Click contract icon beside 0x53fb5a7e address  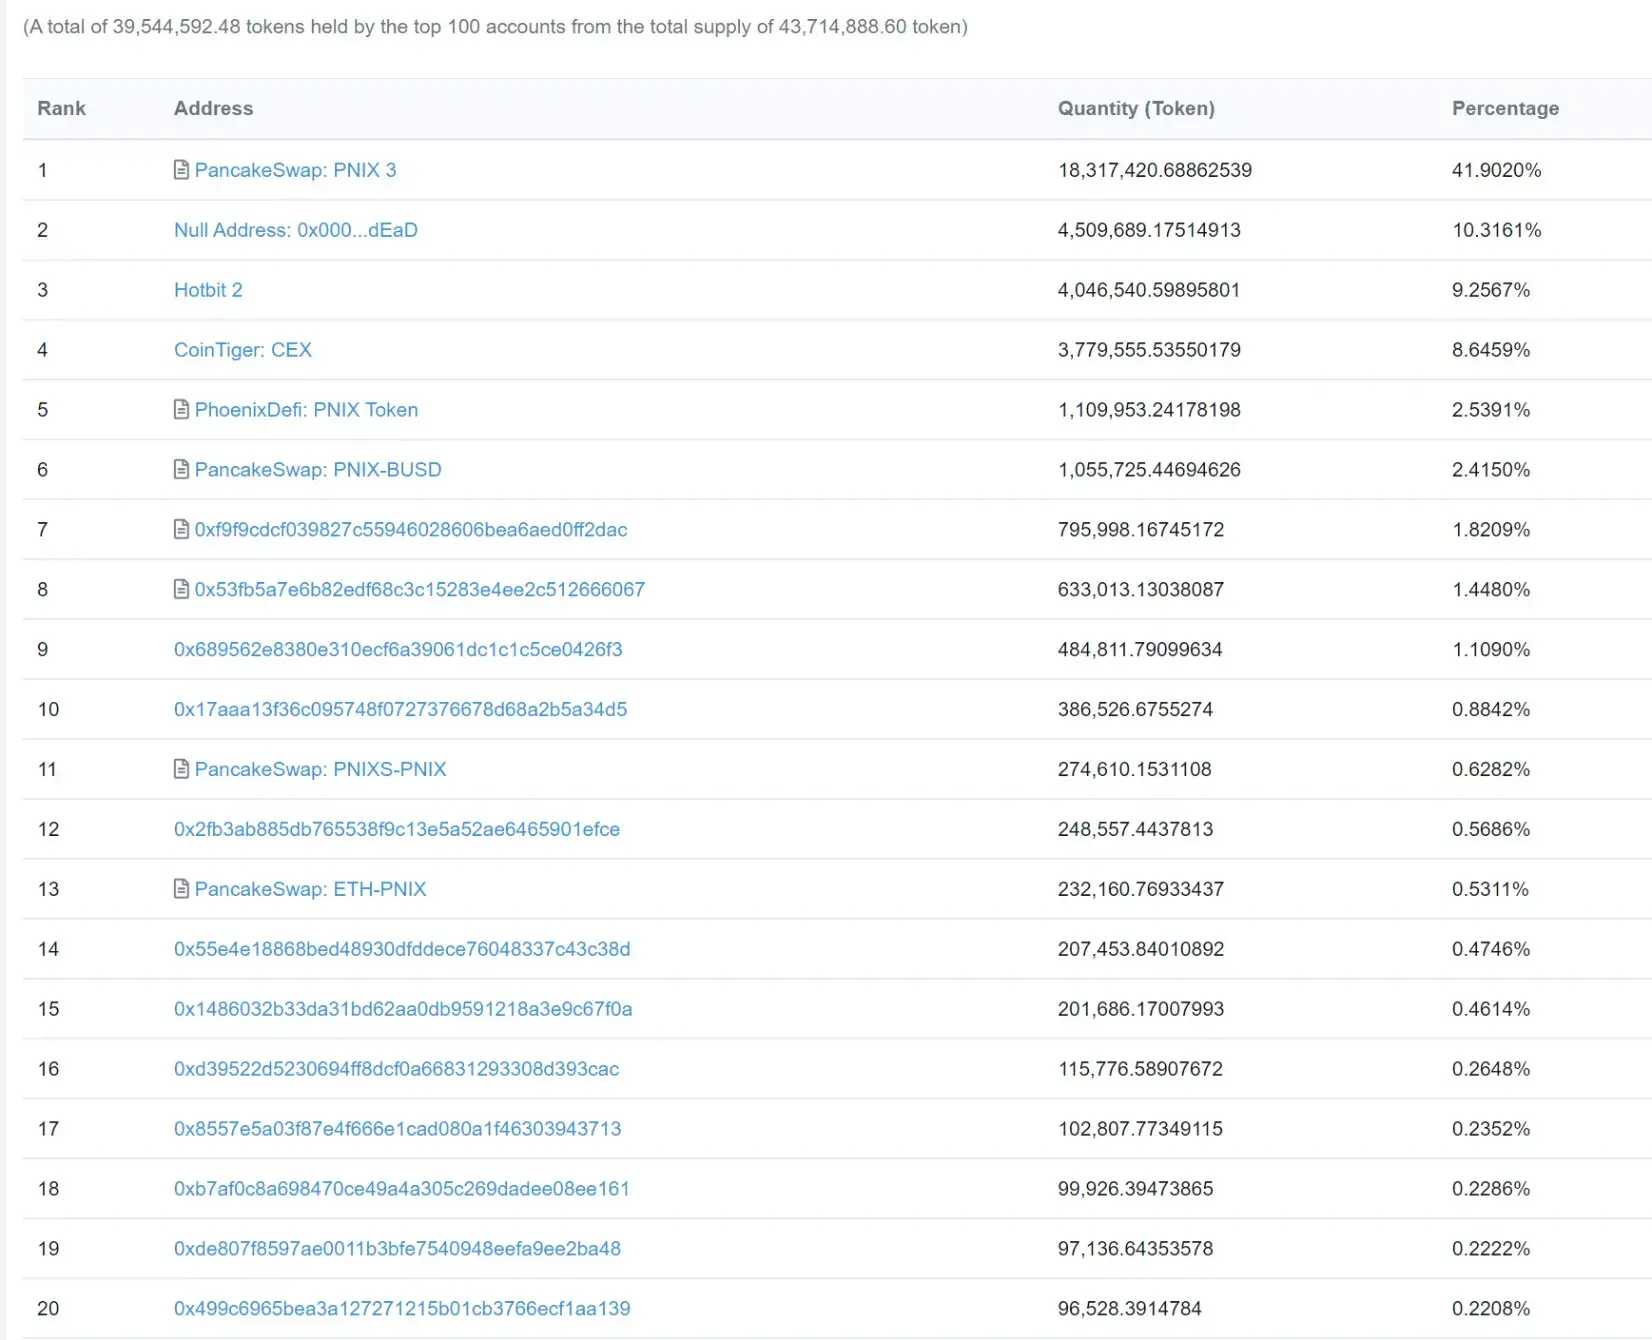[x=181, y=590]
